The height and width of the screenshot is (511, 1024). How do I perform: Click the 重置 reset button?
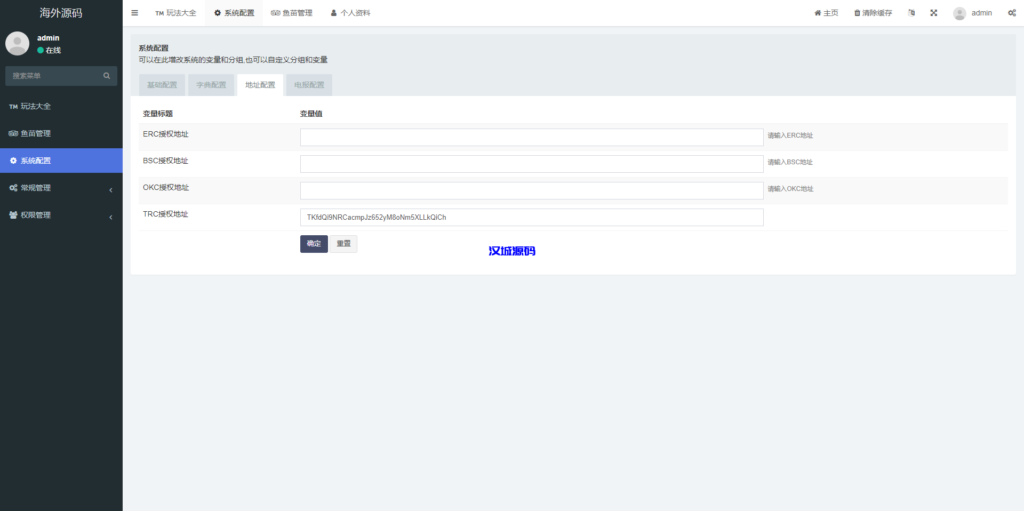tap(344, 244)
